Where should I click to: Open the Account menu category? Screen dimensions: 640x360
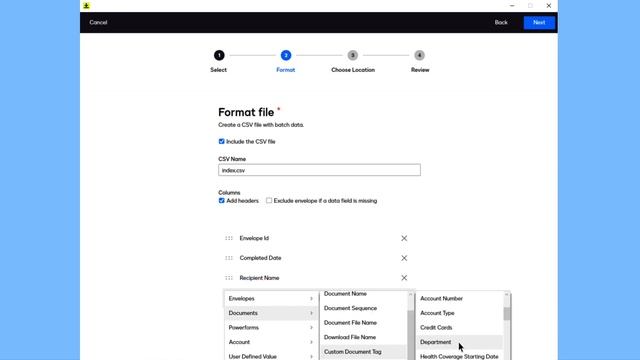[270, 342]
